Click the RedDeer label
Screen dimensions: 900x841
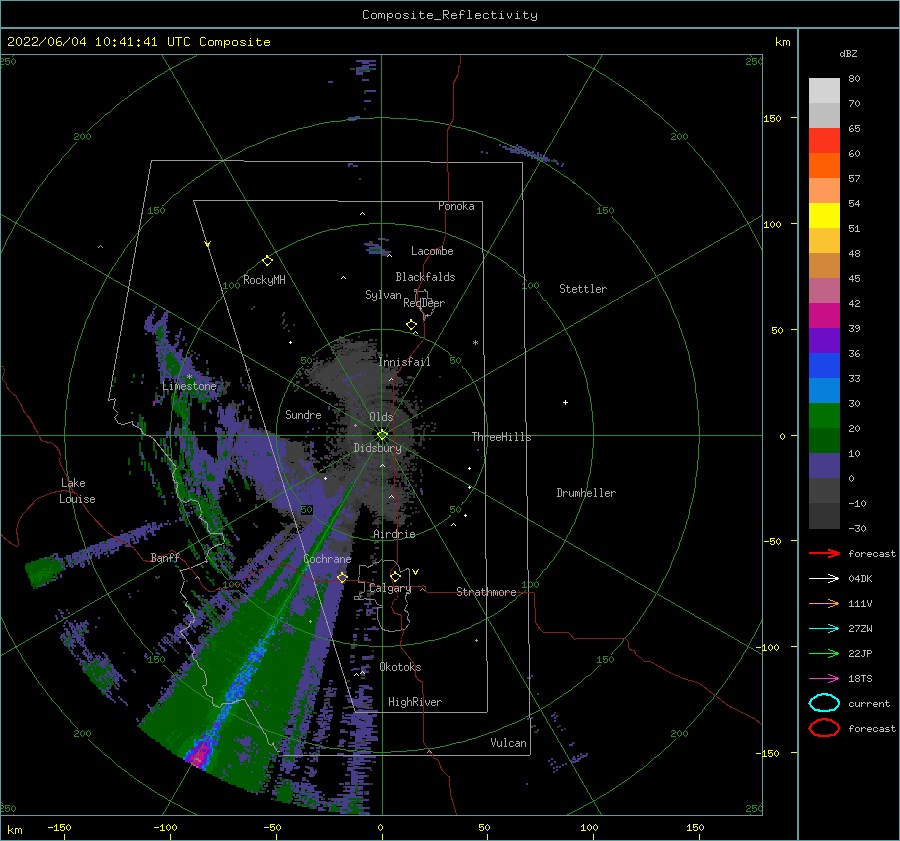[424, 303]
